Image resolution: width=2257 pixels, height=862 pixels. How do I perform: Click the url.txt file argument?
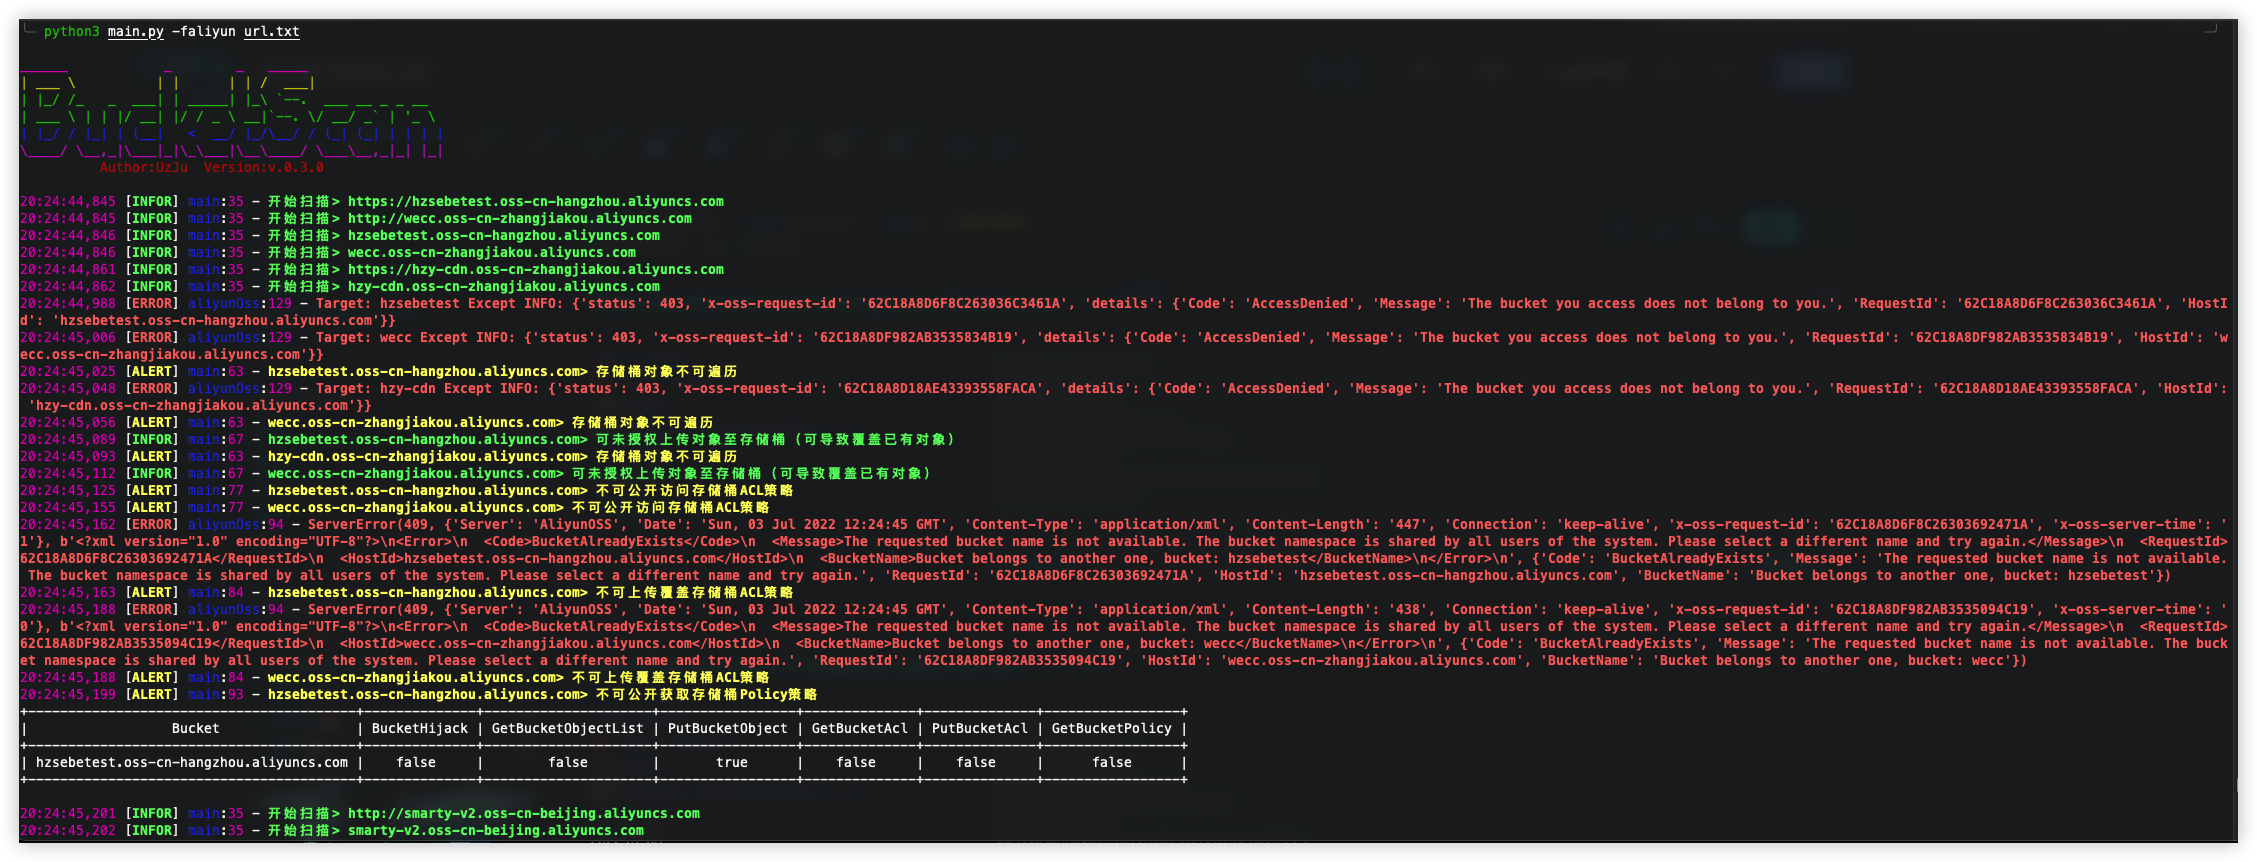point(272,32)
